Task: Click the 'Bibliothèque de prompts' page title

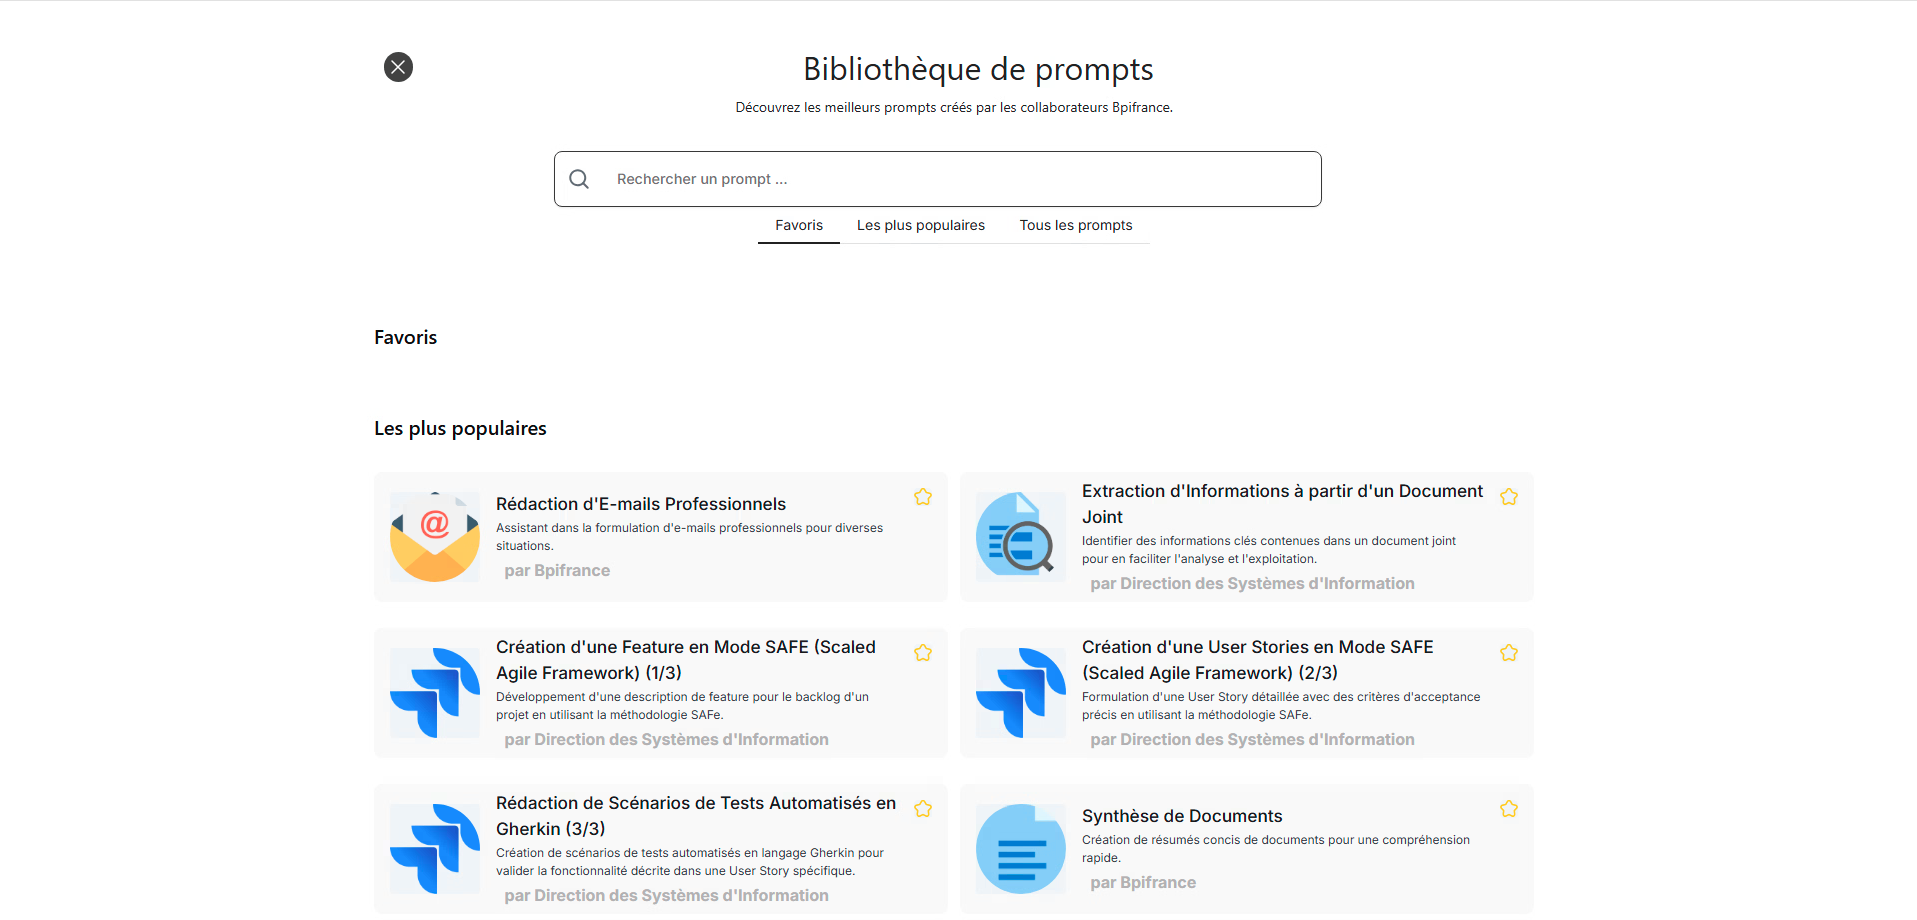Action: 978,69
